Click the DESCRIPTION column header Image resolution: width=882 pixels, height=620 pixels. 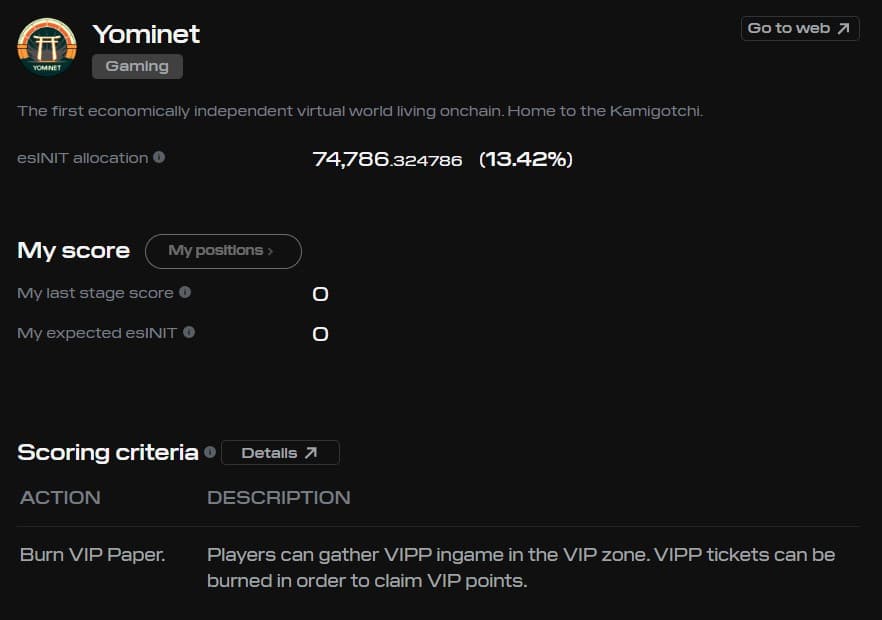(x=278, y=497)
